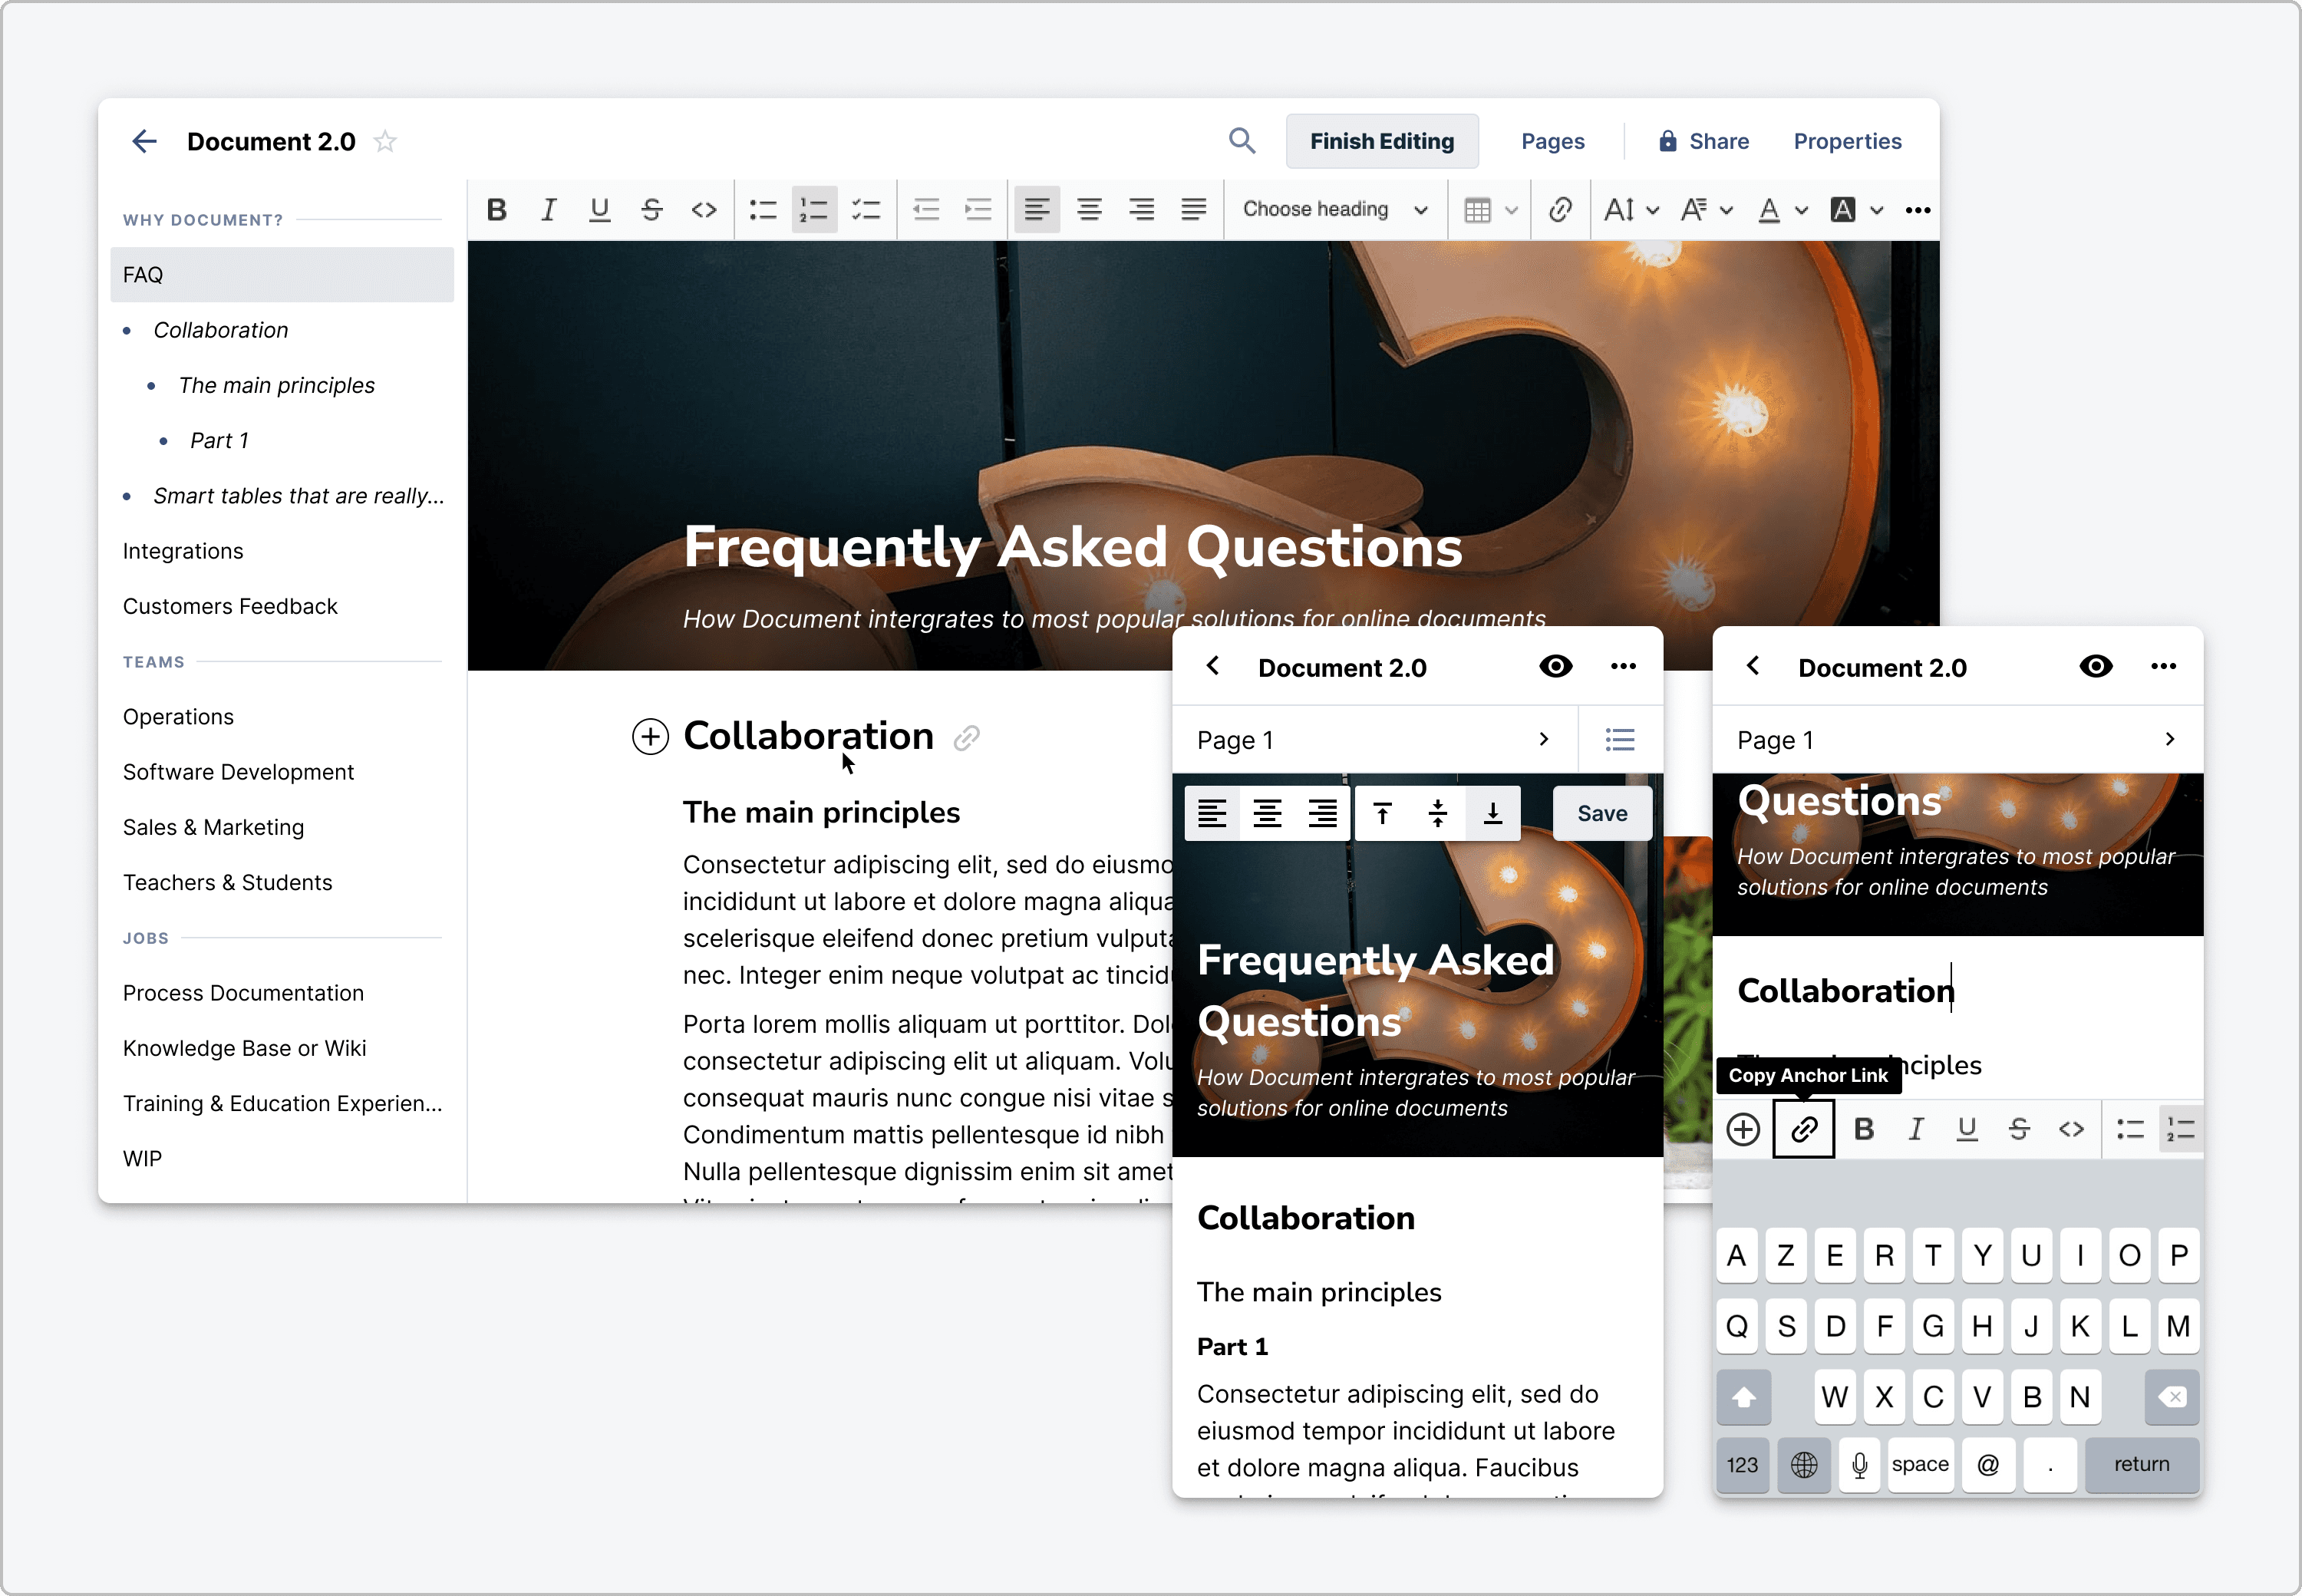Open the font size dropdown
The width and height of the screenshot is (2302, 1596).
click(x=1631, y=210)
